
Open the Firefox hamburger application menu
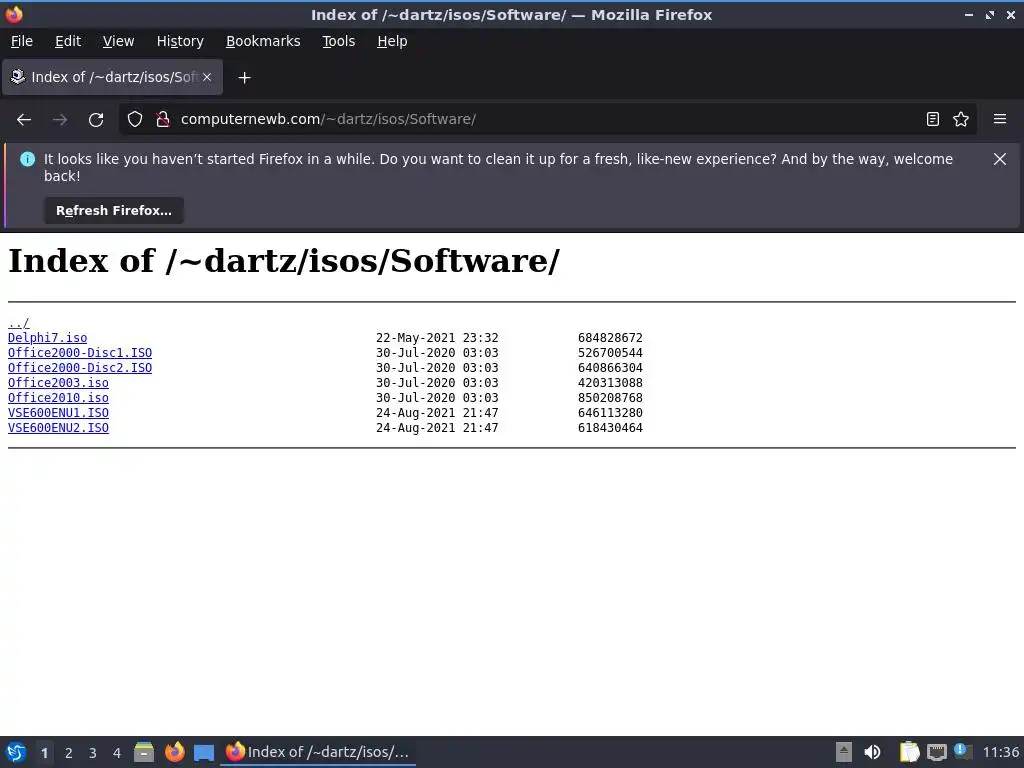click(1000, 120)
